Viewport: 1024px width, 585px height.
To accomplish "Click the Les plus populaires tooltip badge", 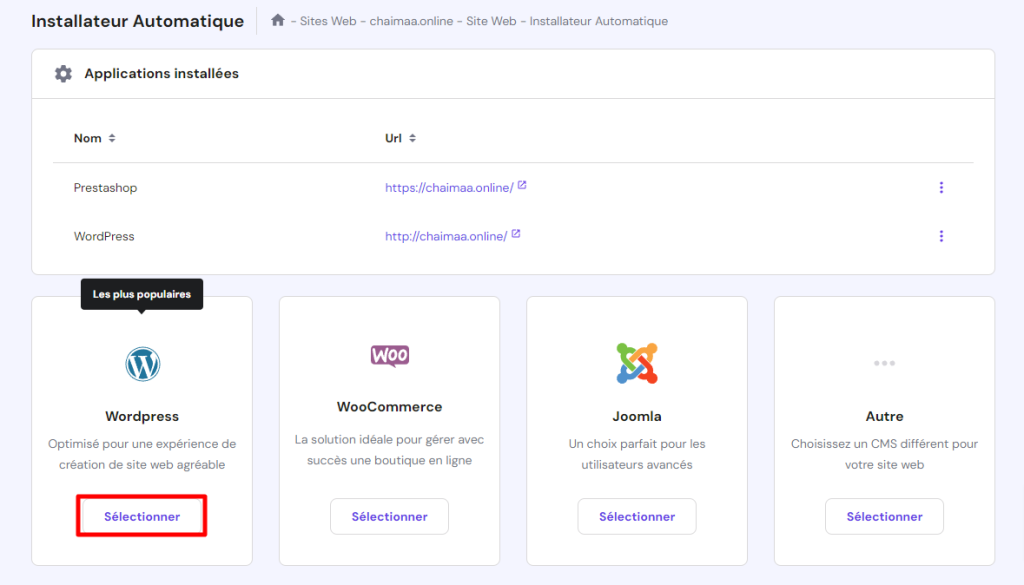I will click(x=142, y=294).
